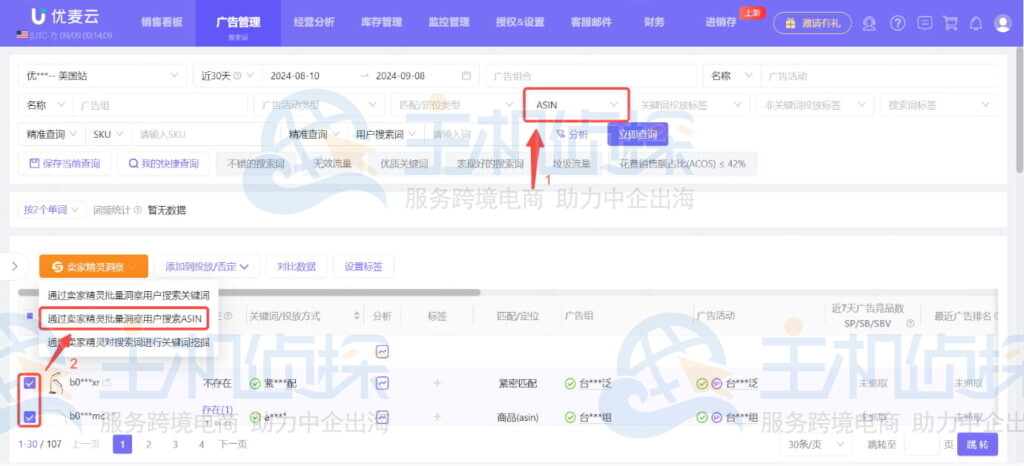Open the 按2个单词 dropdown
The width and height of the screenshot is (1024, 466).
[51, 210]
